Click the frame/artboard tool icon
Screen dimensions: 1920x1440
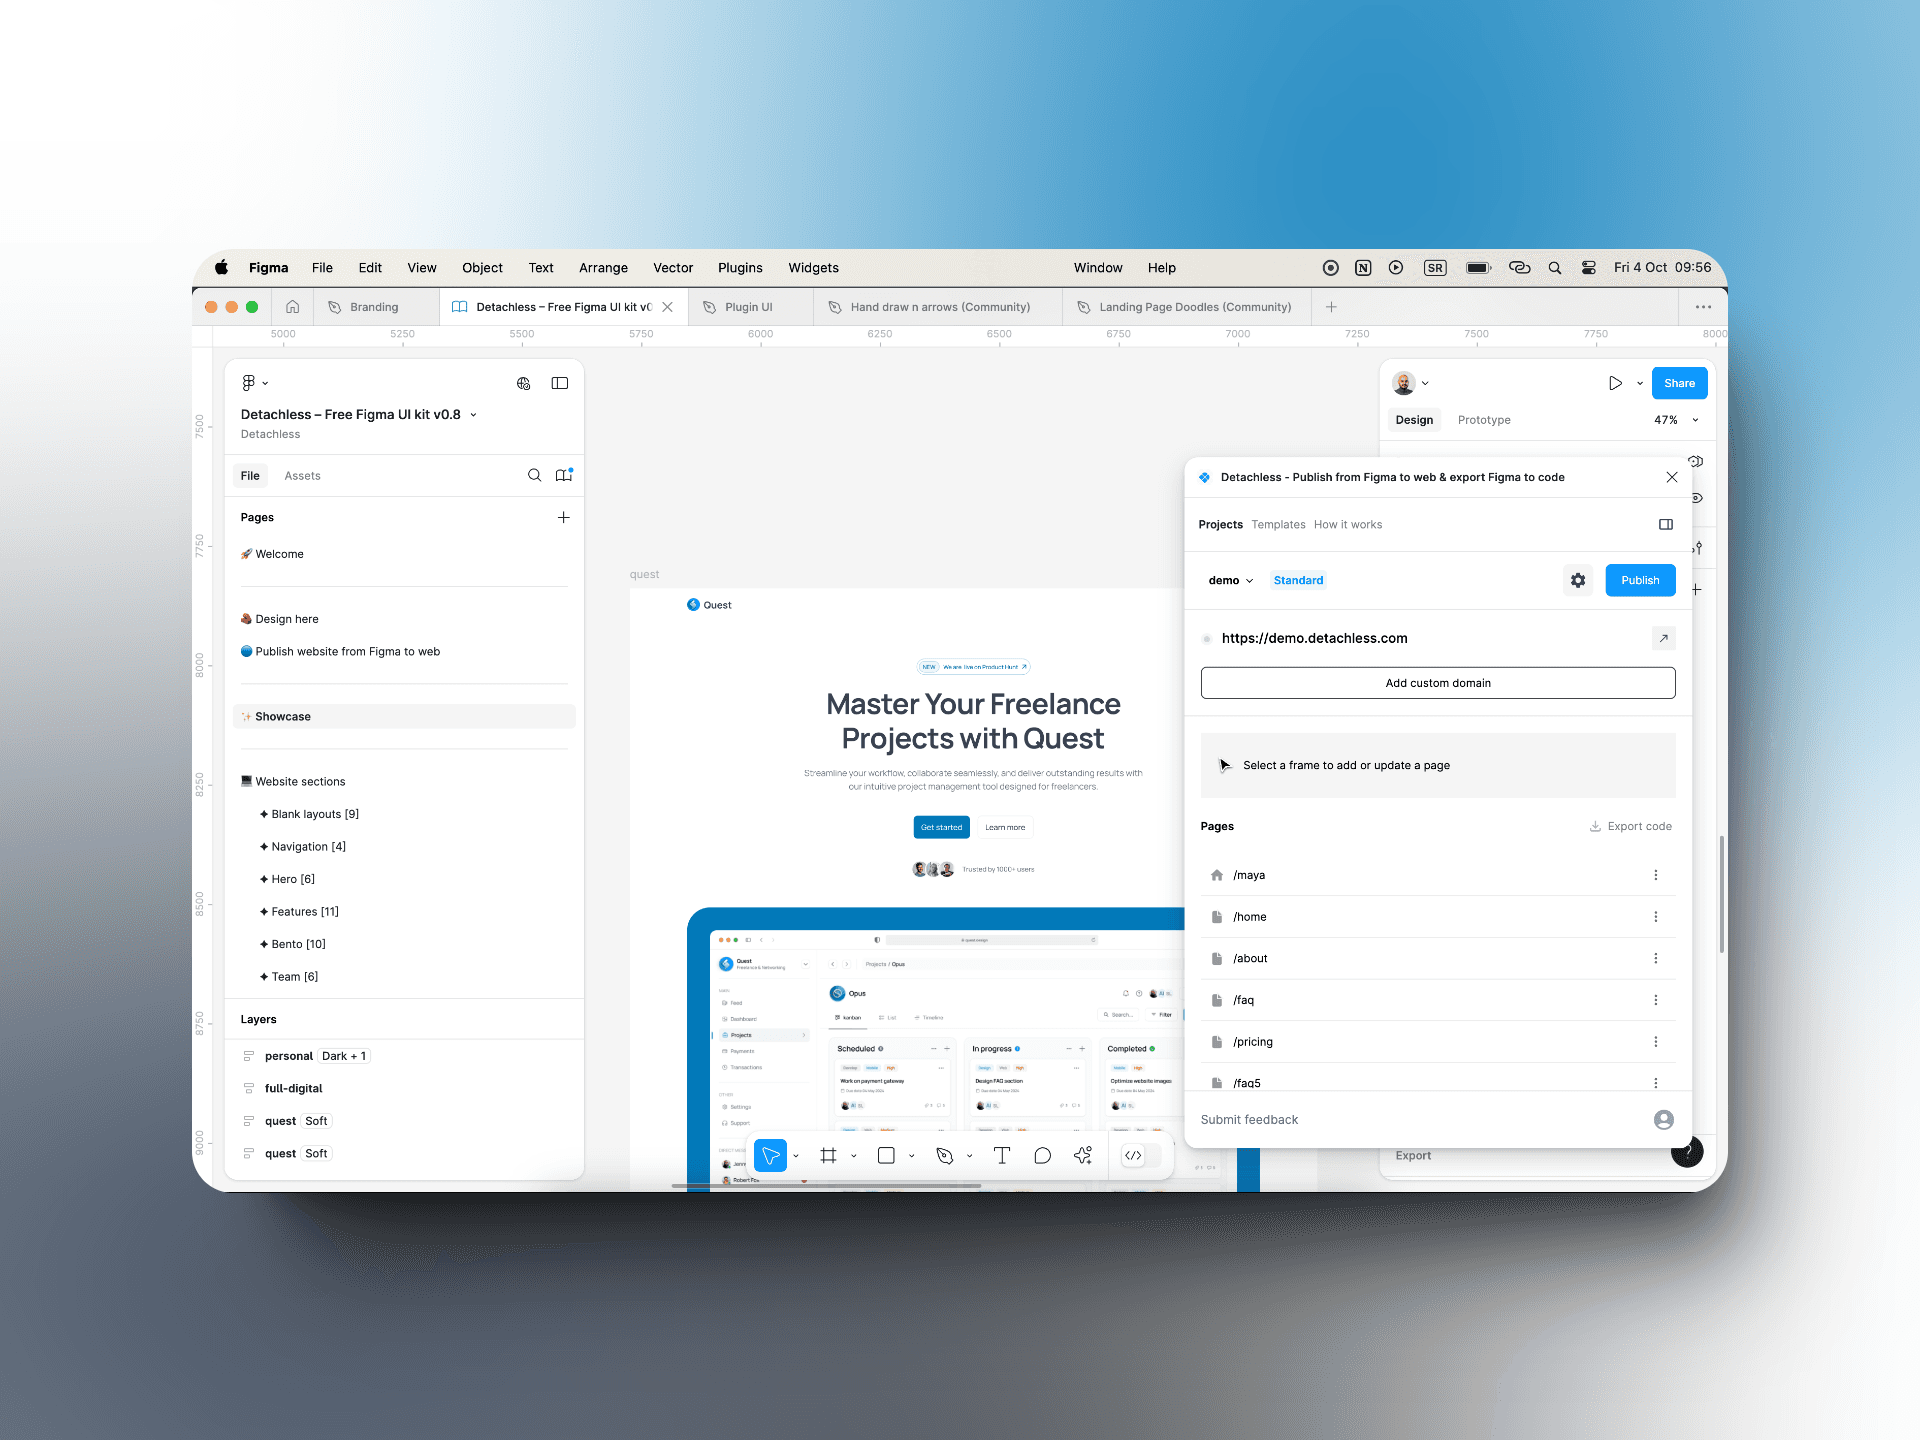831,1159
